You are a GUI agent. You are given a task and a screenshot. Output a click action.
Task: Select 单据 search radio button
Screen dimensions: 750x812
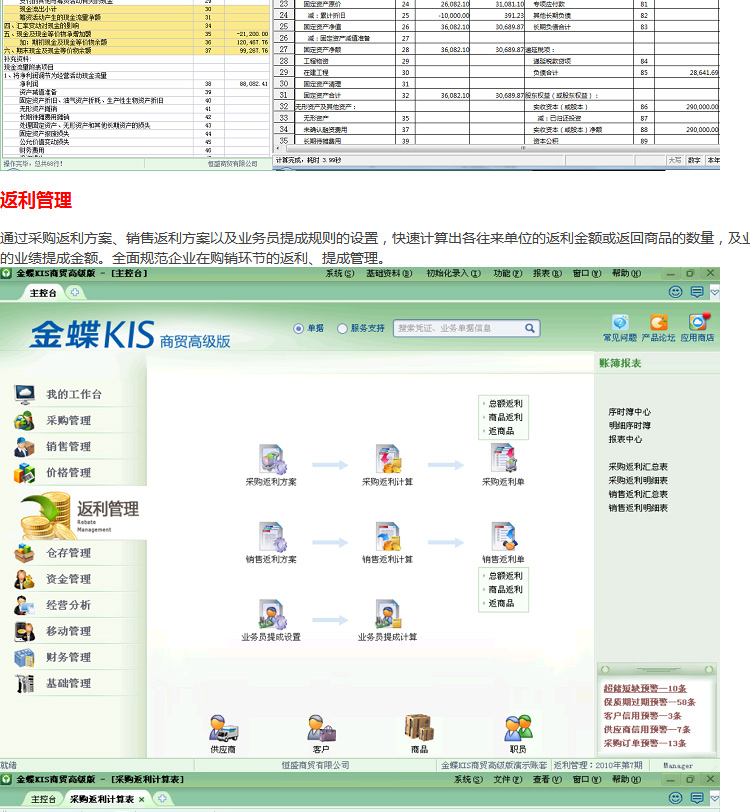(x=298, y=328)
